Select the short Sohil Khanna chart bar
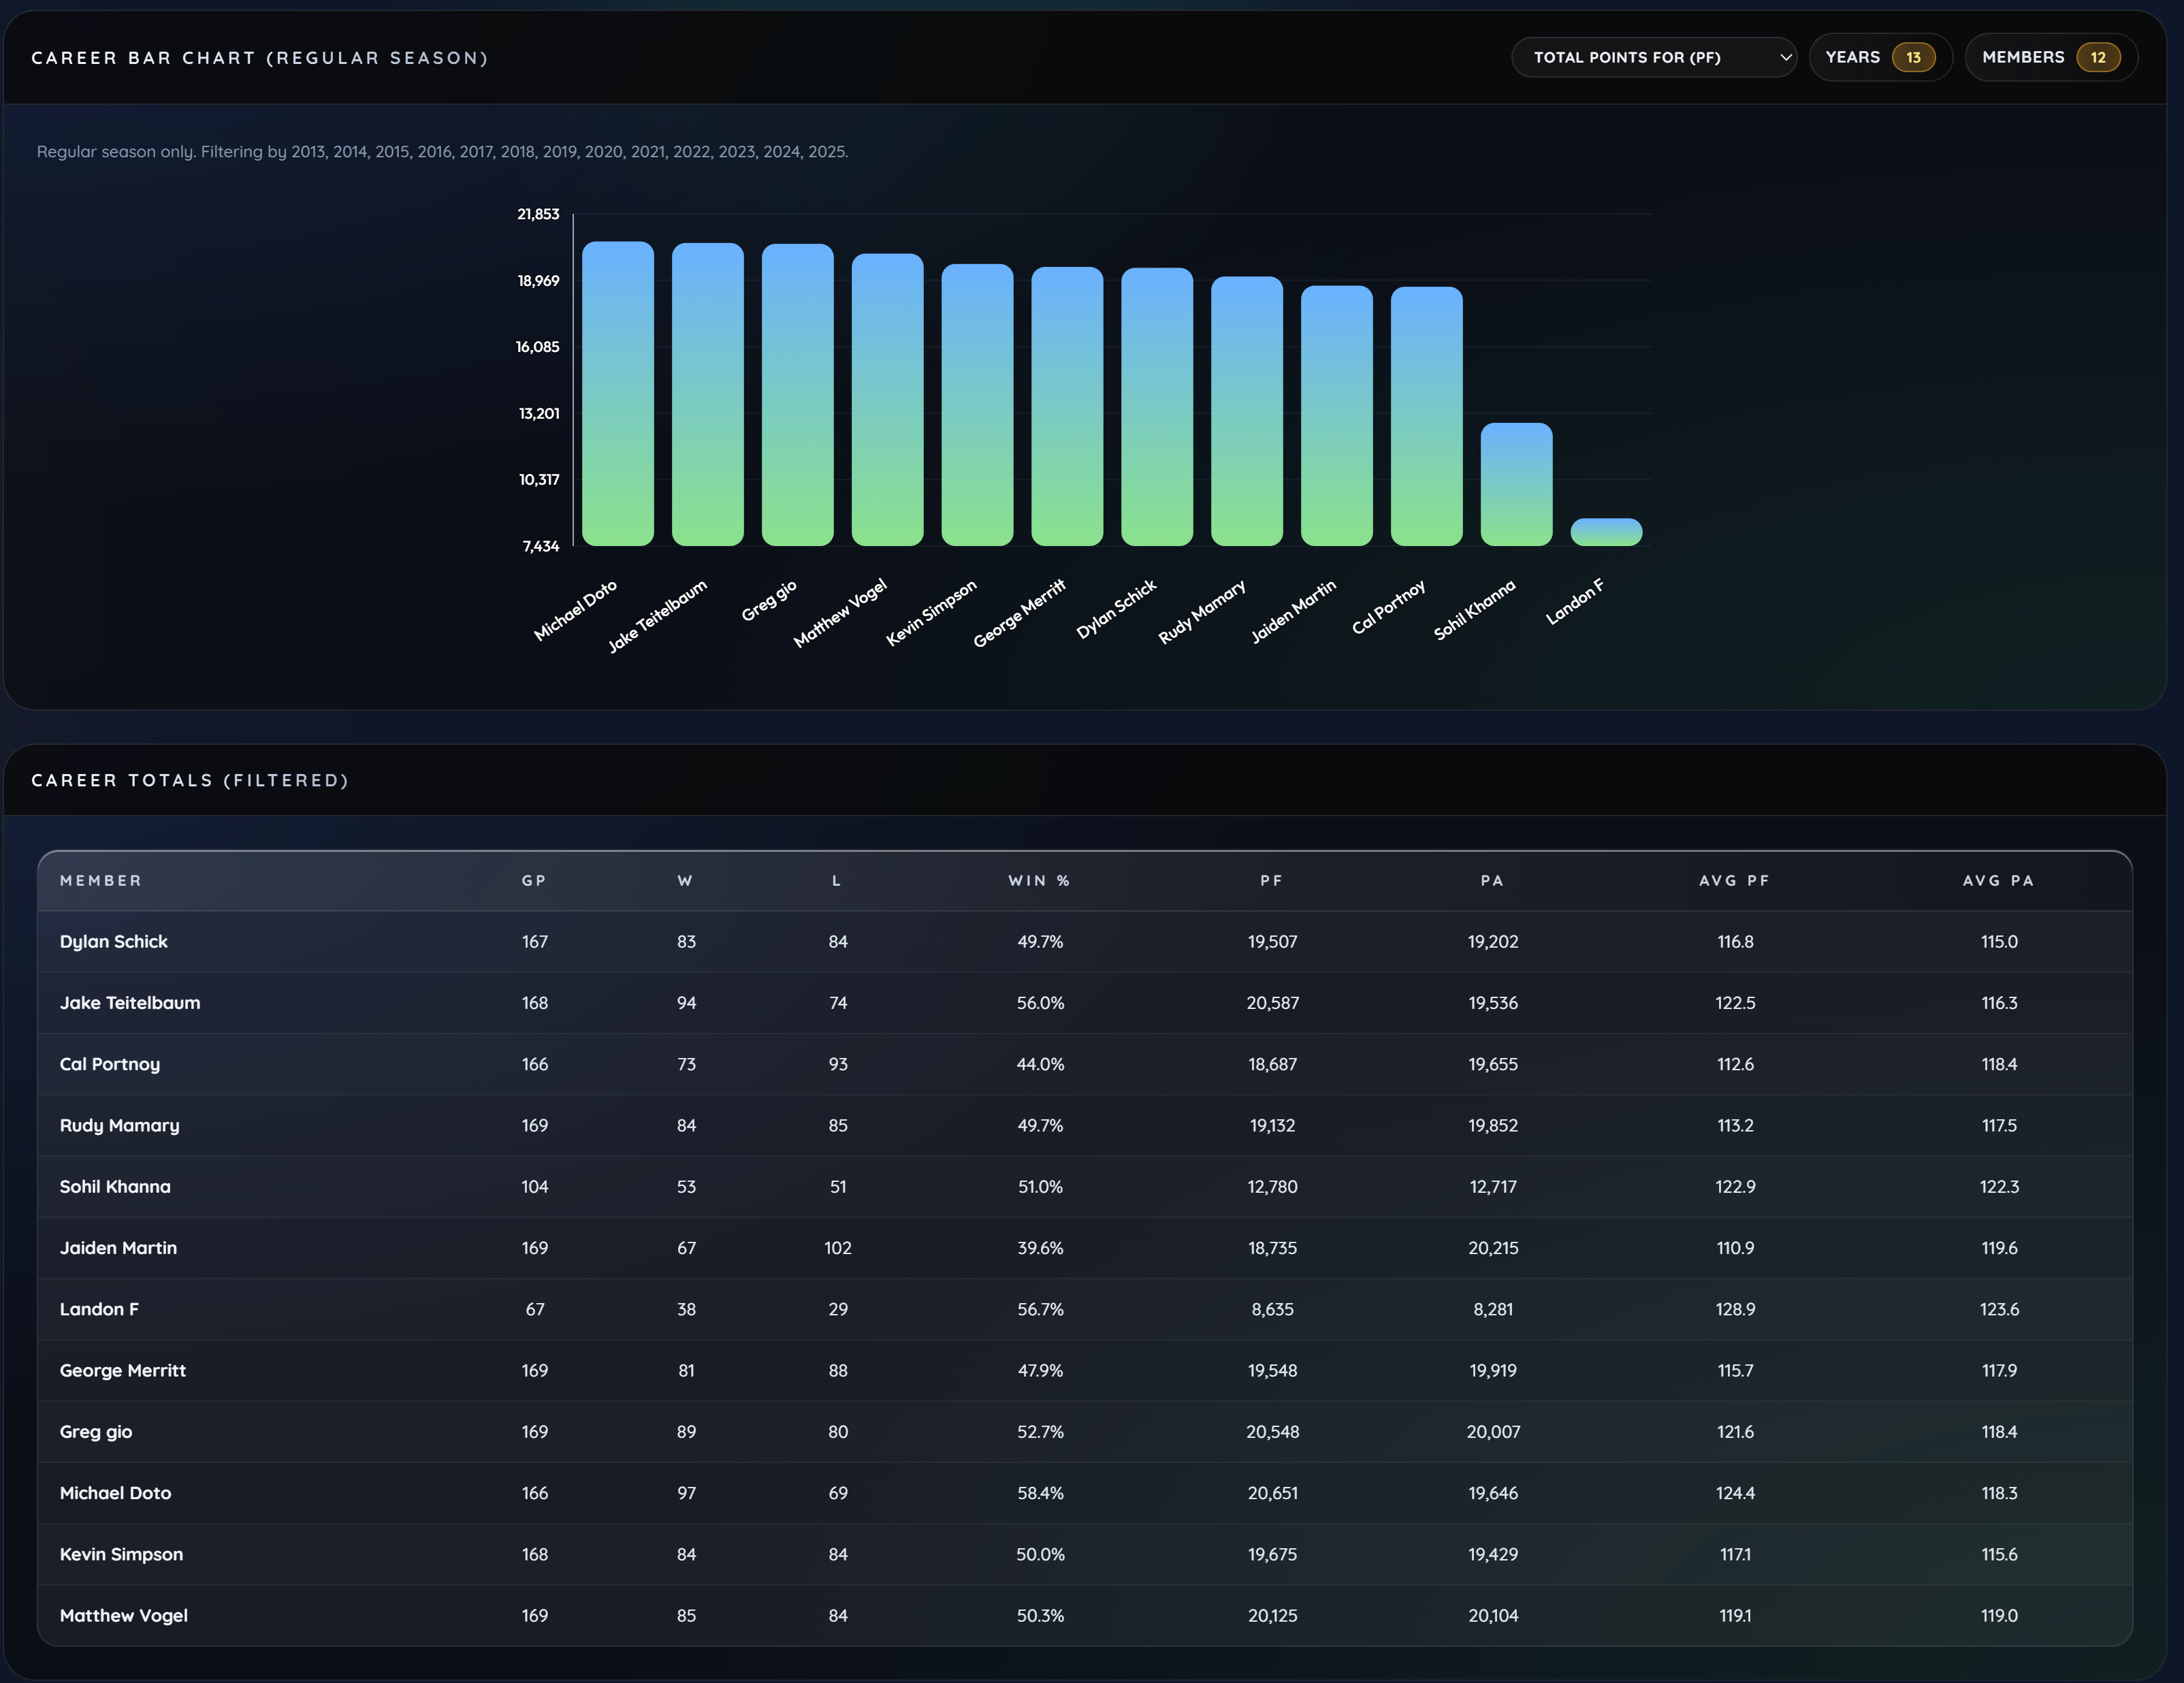 tap(1516, 484)
